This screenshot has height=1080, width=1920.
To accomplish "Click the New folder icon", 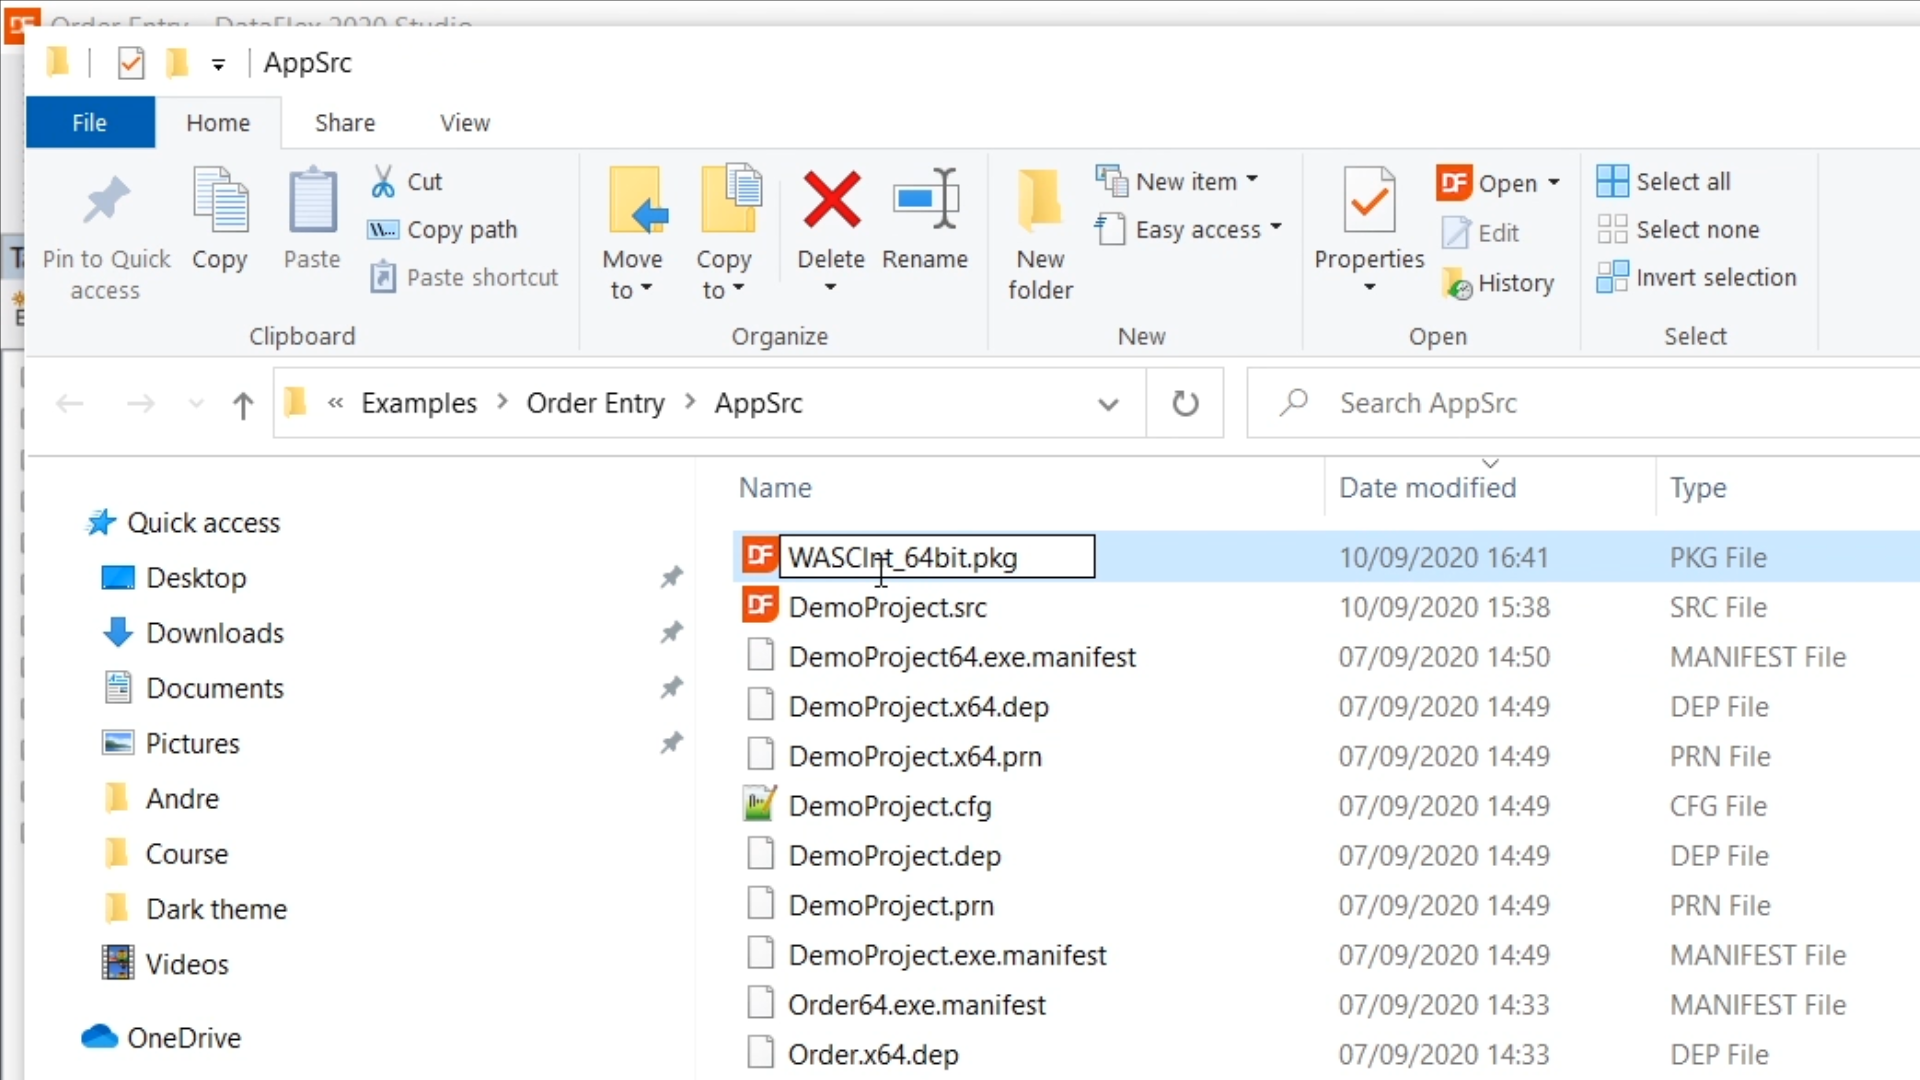I will [1040, 201].
